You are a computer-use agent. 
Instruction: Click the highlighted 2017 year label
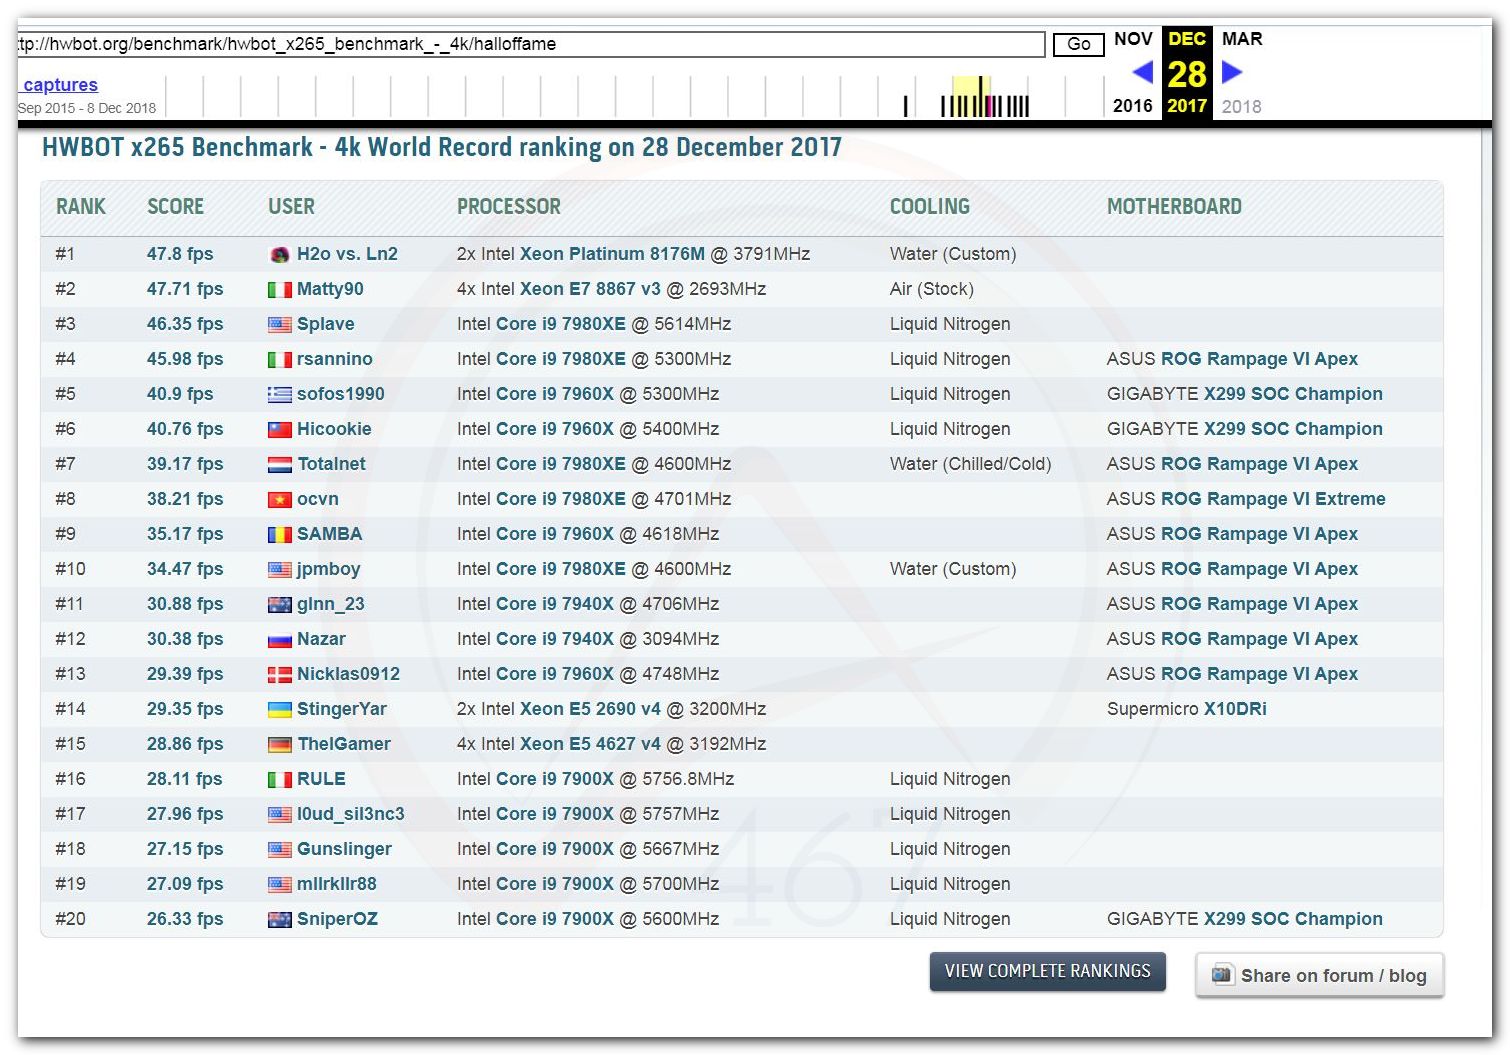[1187, 106]
